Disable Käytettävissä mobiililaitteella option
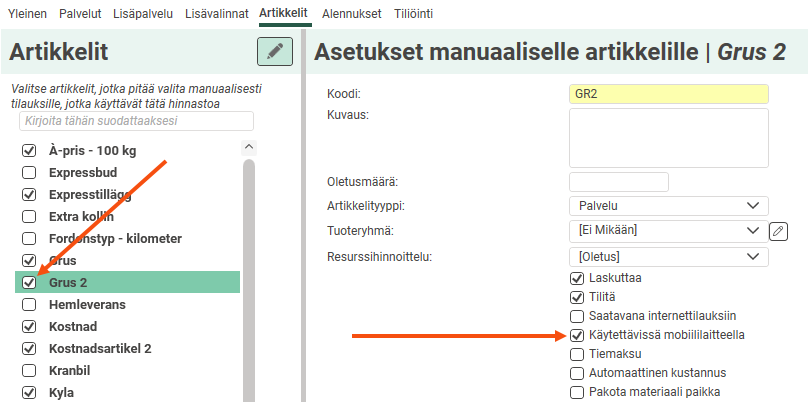808x402 pixels. [577, 335]
